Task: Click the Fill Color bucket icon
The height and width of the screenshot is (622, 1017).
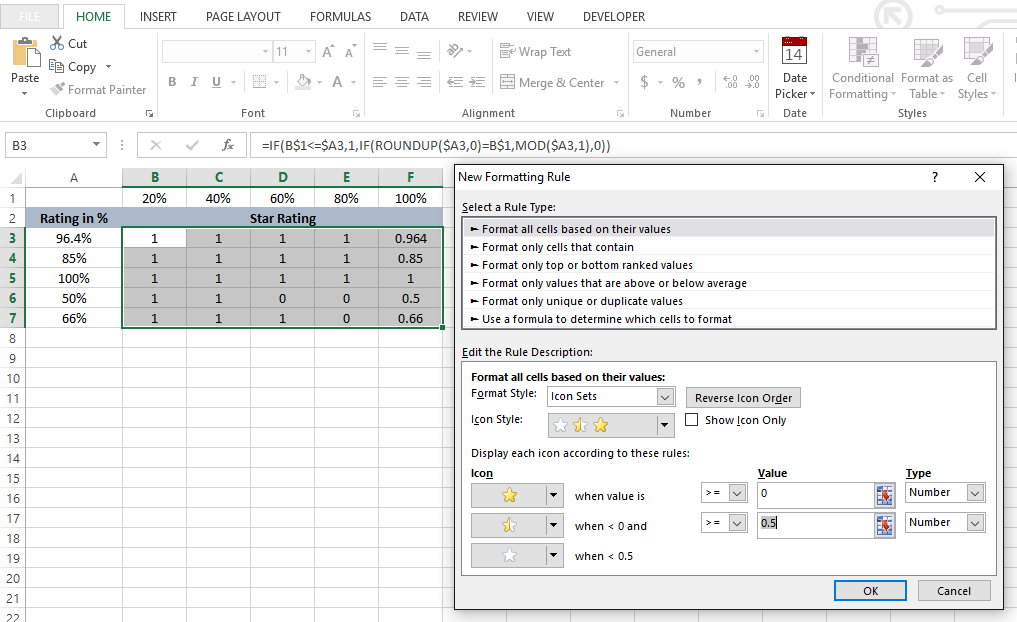Action: tap(303, 82)
